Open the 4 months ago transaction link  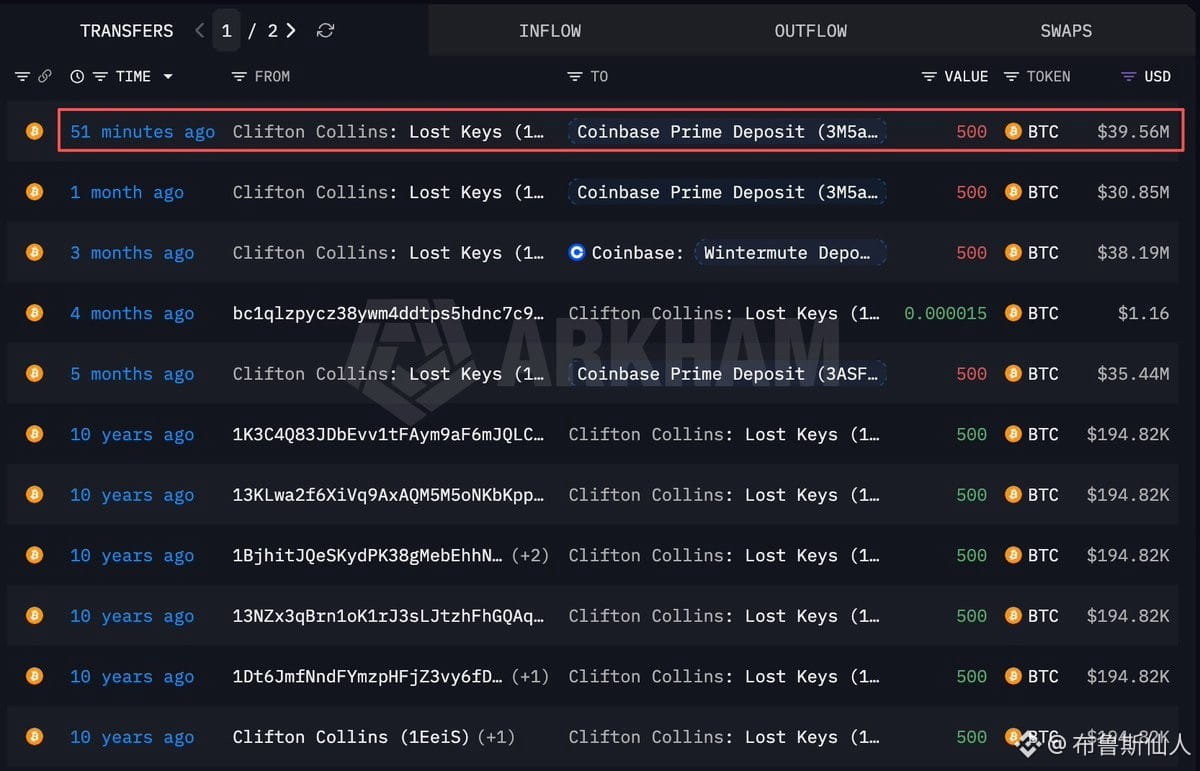[x=132, y=313]
